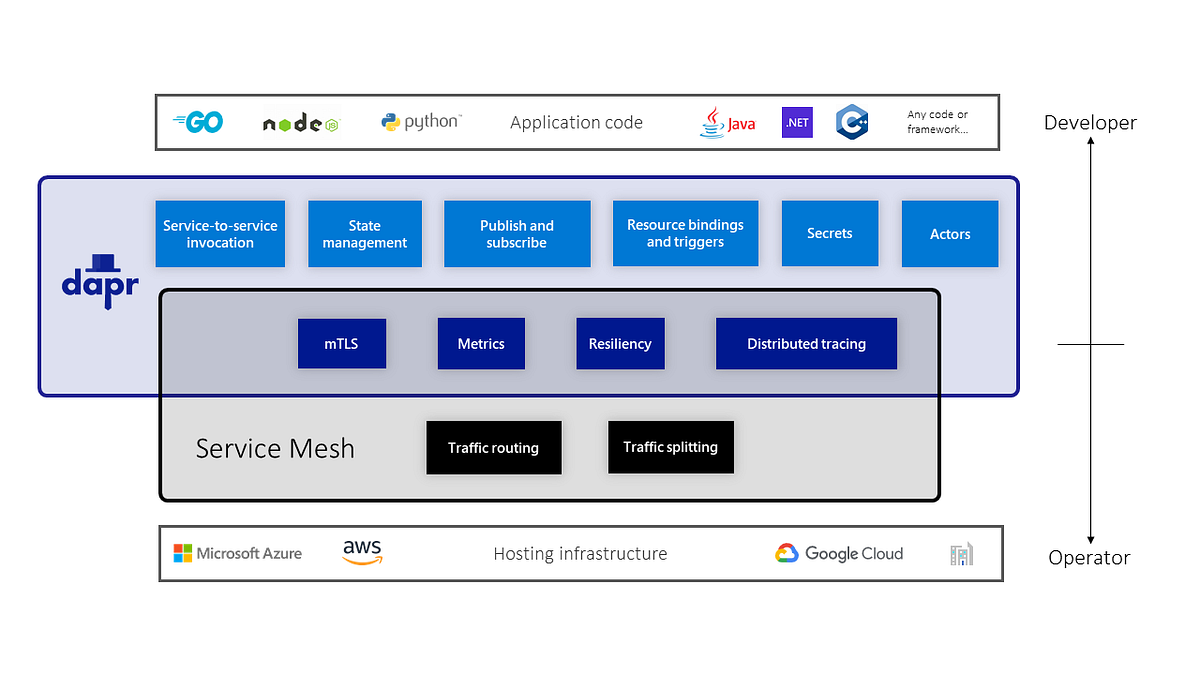This screenshot has height=675, width=1200.
Task: Open Resource bindings and triggers
Action: (x=685, y=233)
